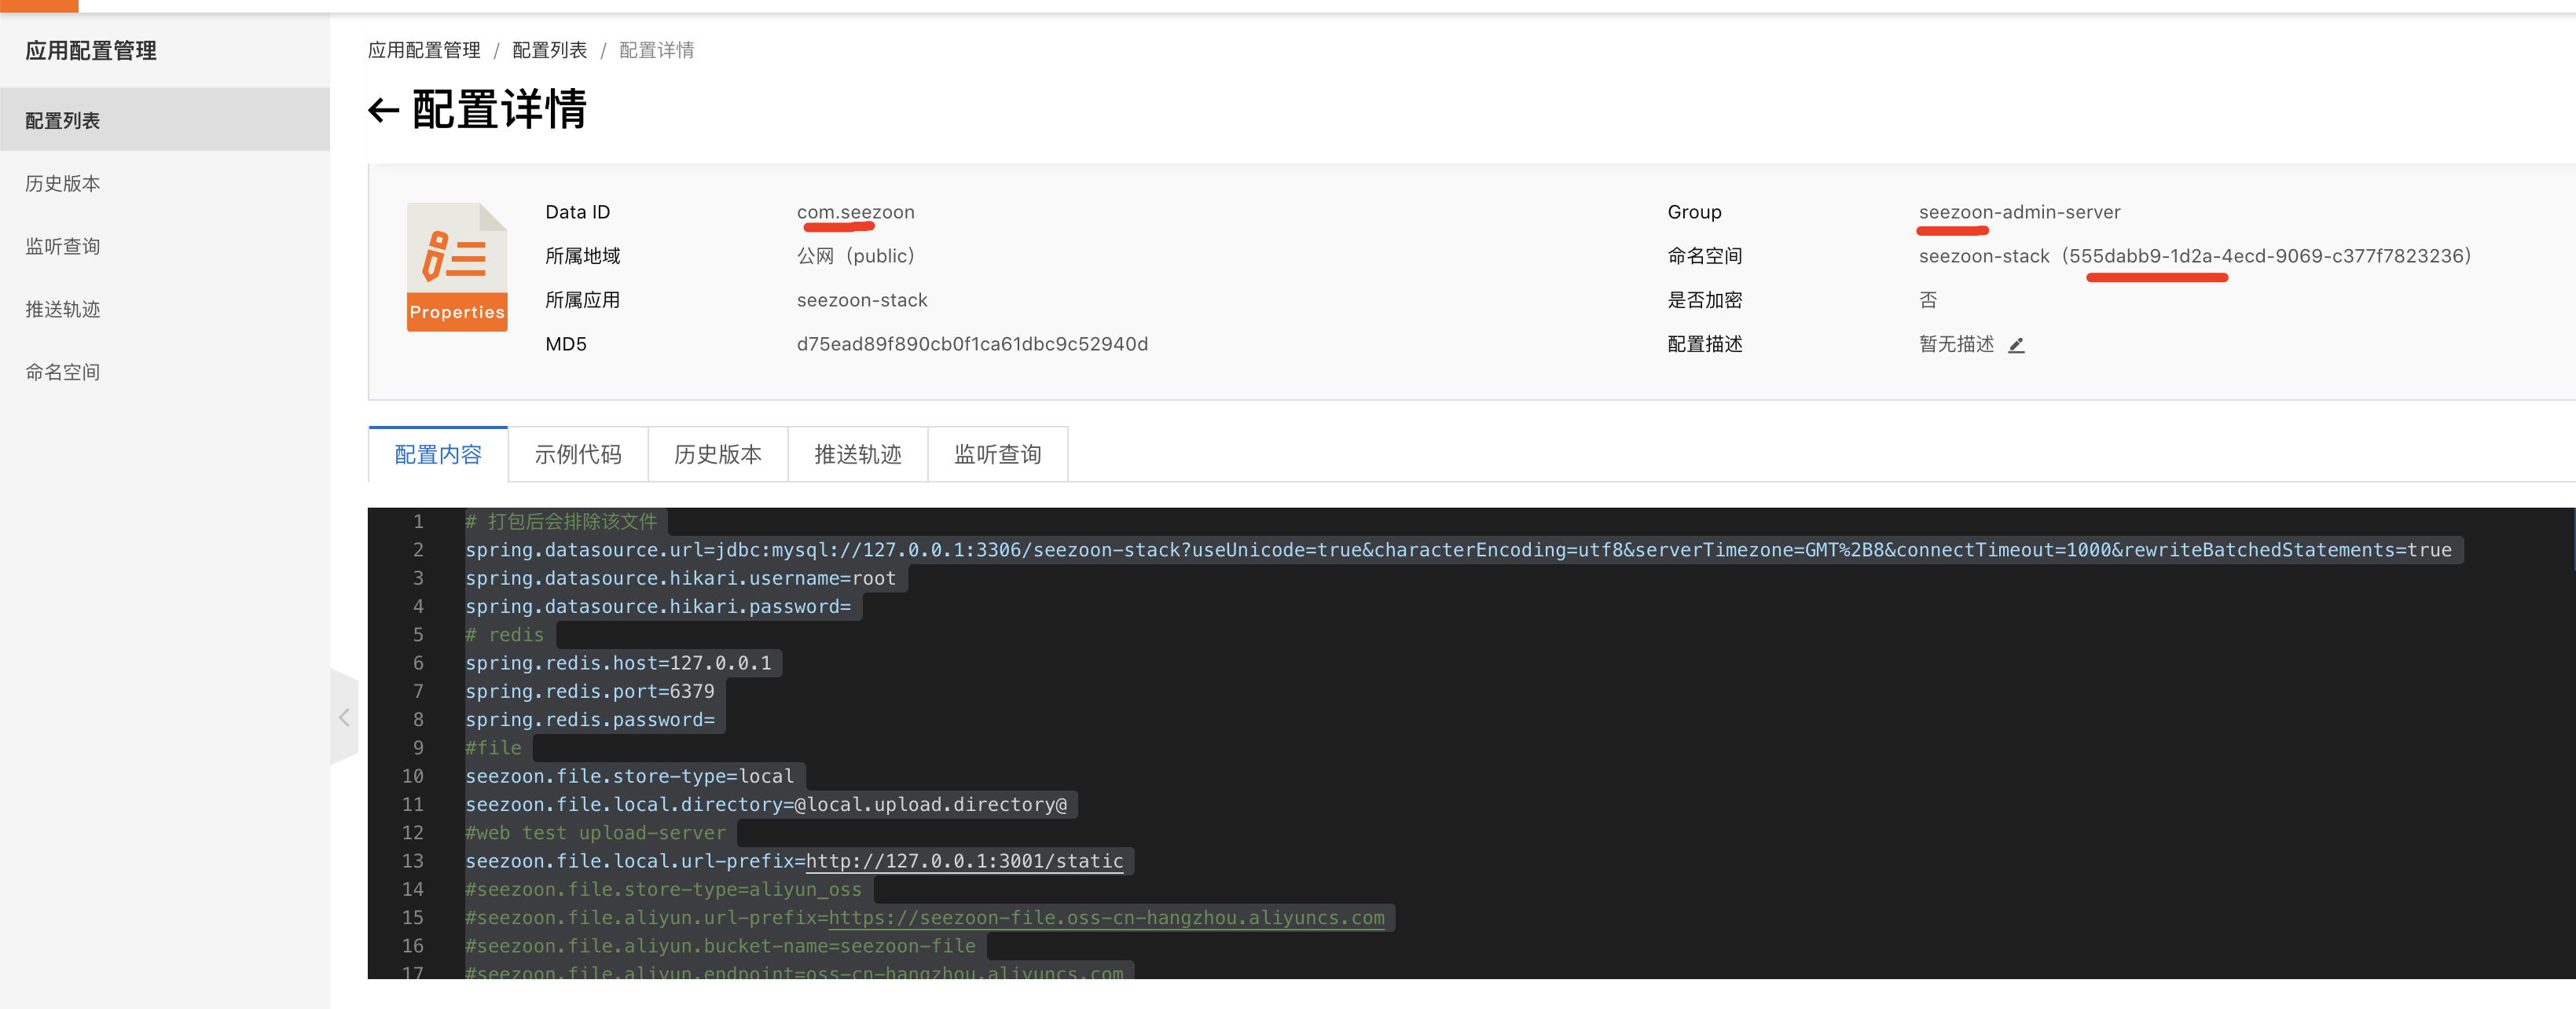Open 推送轨迹 from the left sidebar
2576x1009 pixels.
63,310
